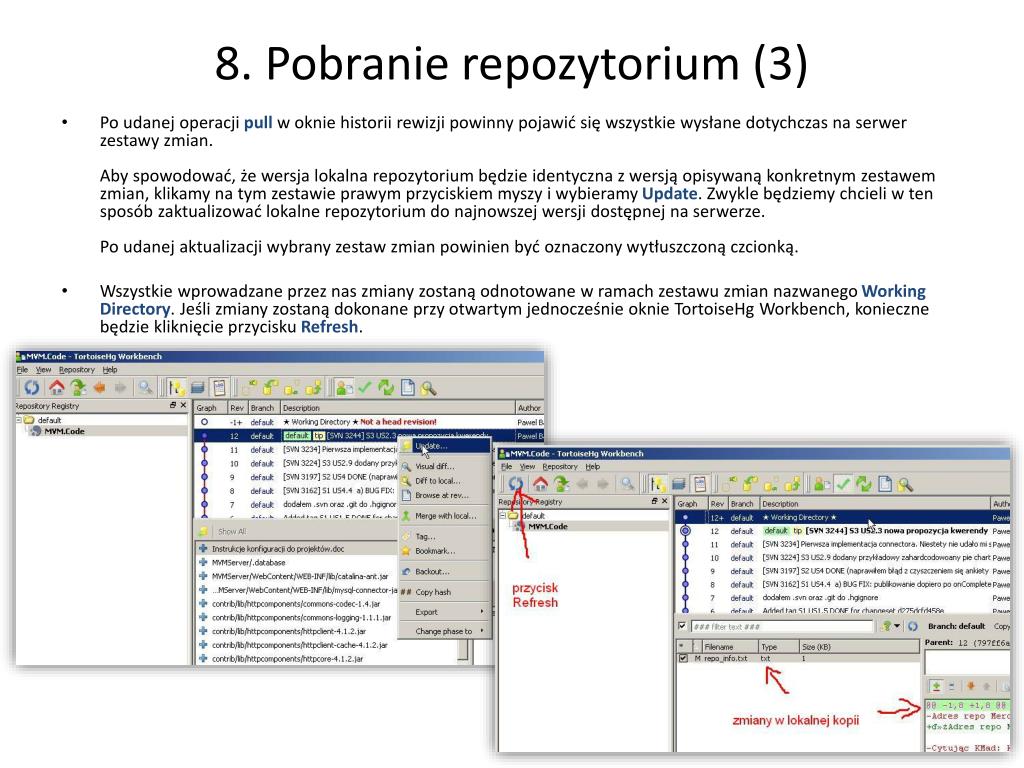Click Refresh icon in context-menu window toolbar
Screen dimensions: 1024x768
(x=32, y=388)
